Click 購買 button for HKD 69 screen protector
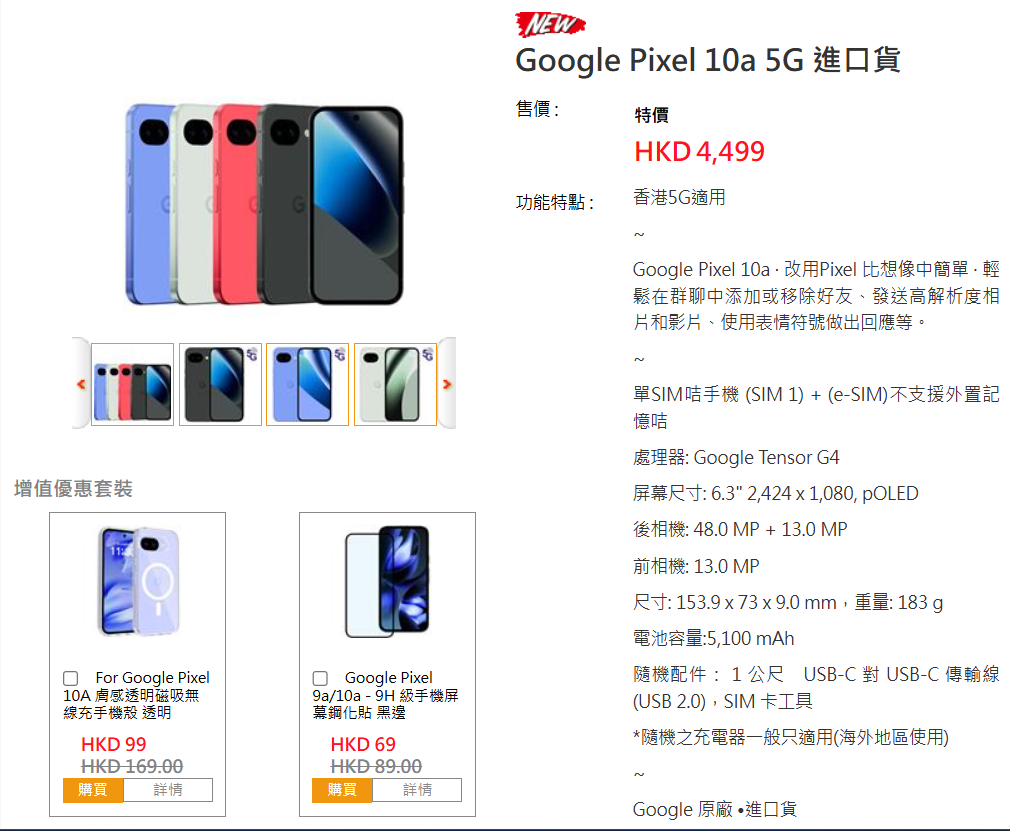The image size is (1010, 831). pyautogui.click(x=342, y=790)
